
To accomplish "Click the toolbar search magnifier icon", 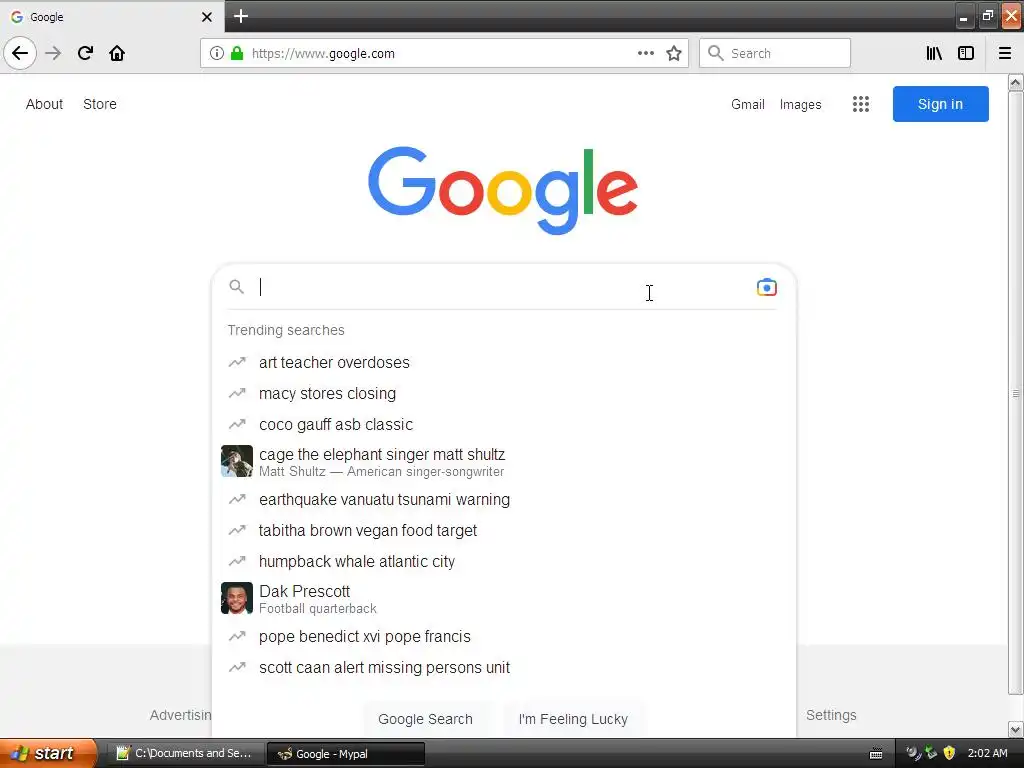I will [715, 53].
